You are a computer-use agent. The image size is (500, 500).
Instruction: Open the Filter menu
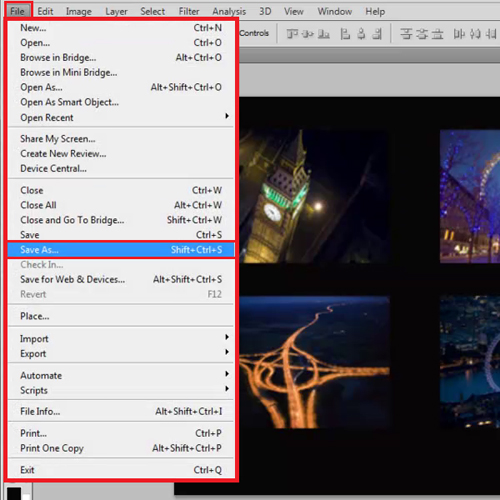tap(189, 11)
